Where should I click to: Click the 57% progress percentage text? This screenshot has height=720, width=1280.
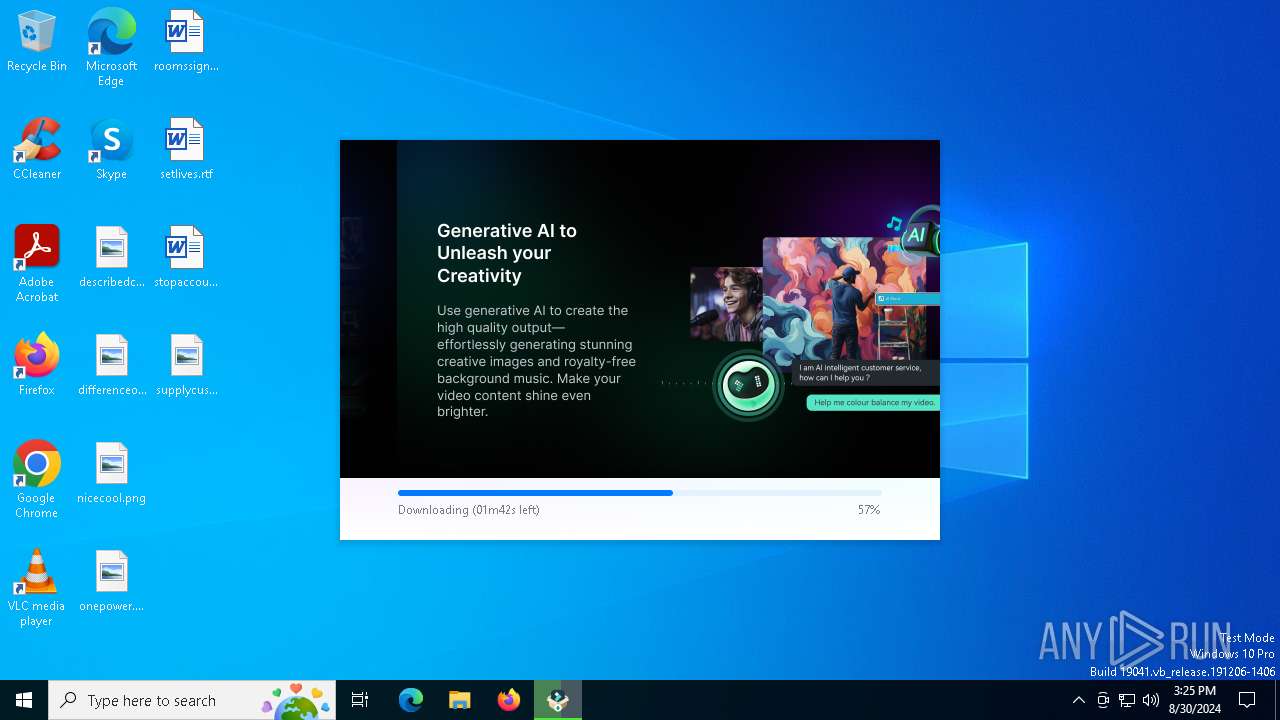coord(869,510)
